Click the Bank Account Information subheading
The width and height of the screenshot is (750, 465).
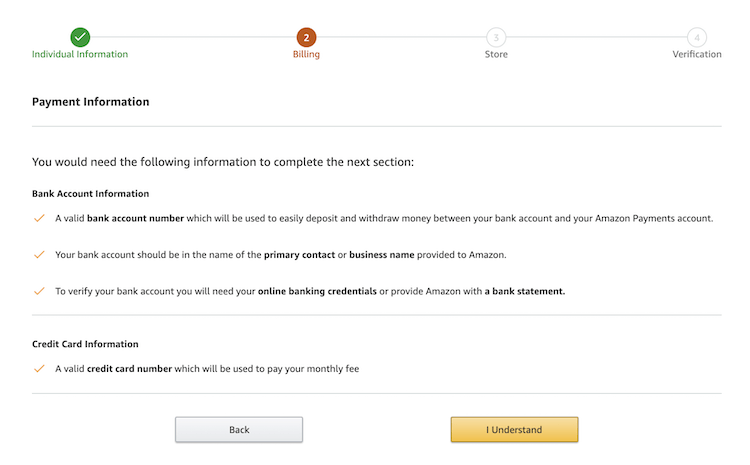pos(90,194)
